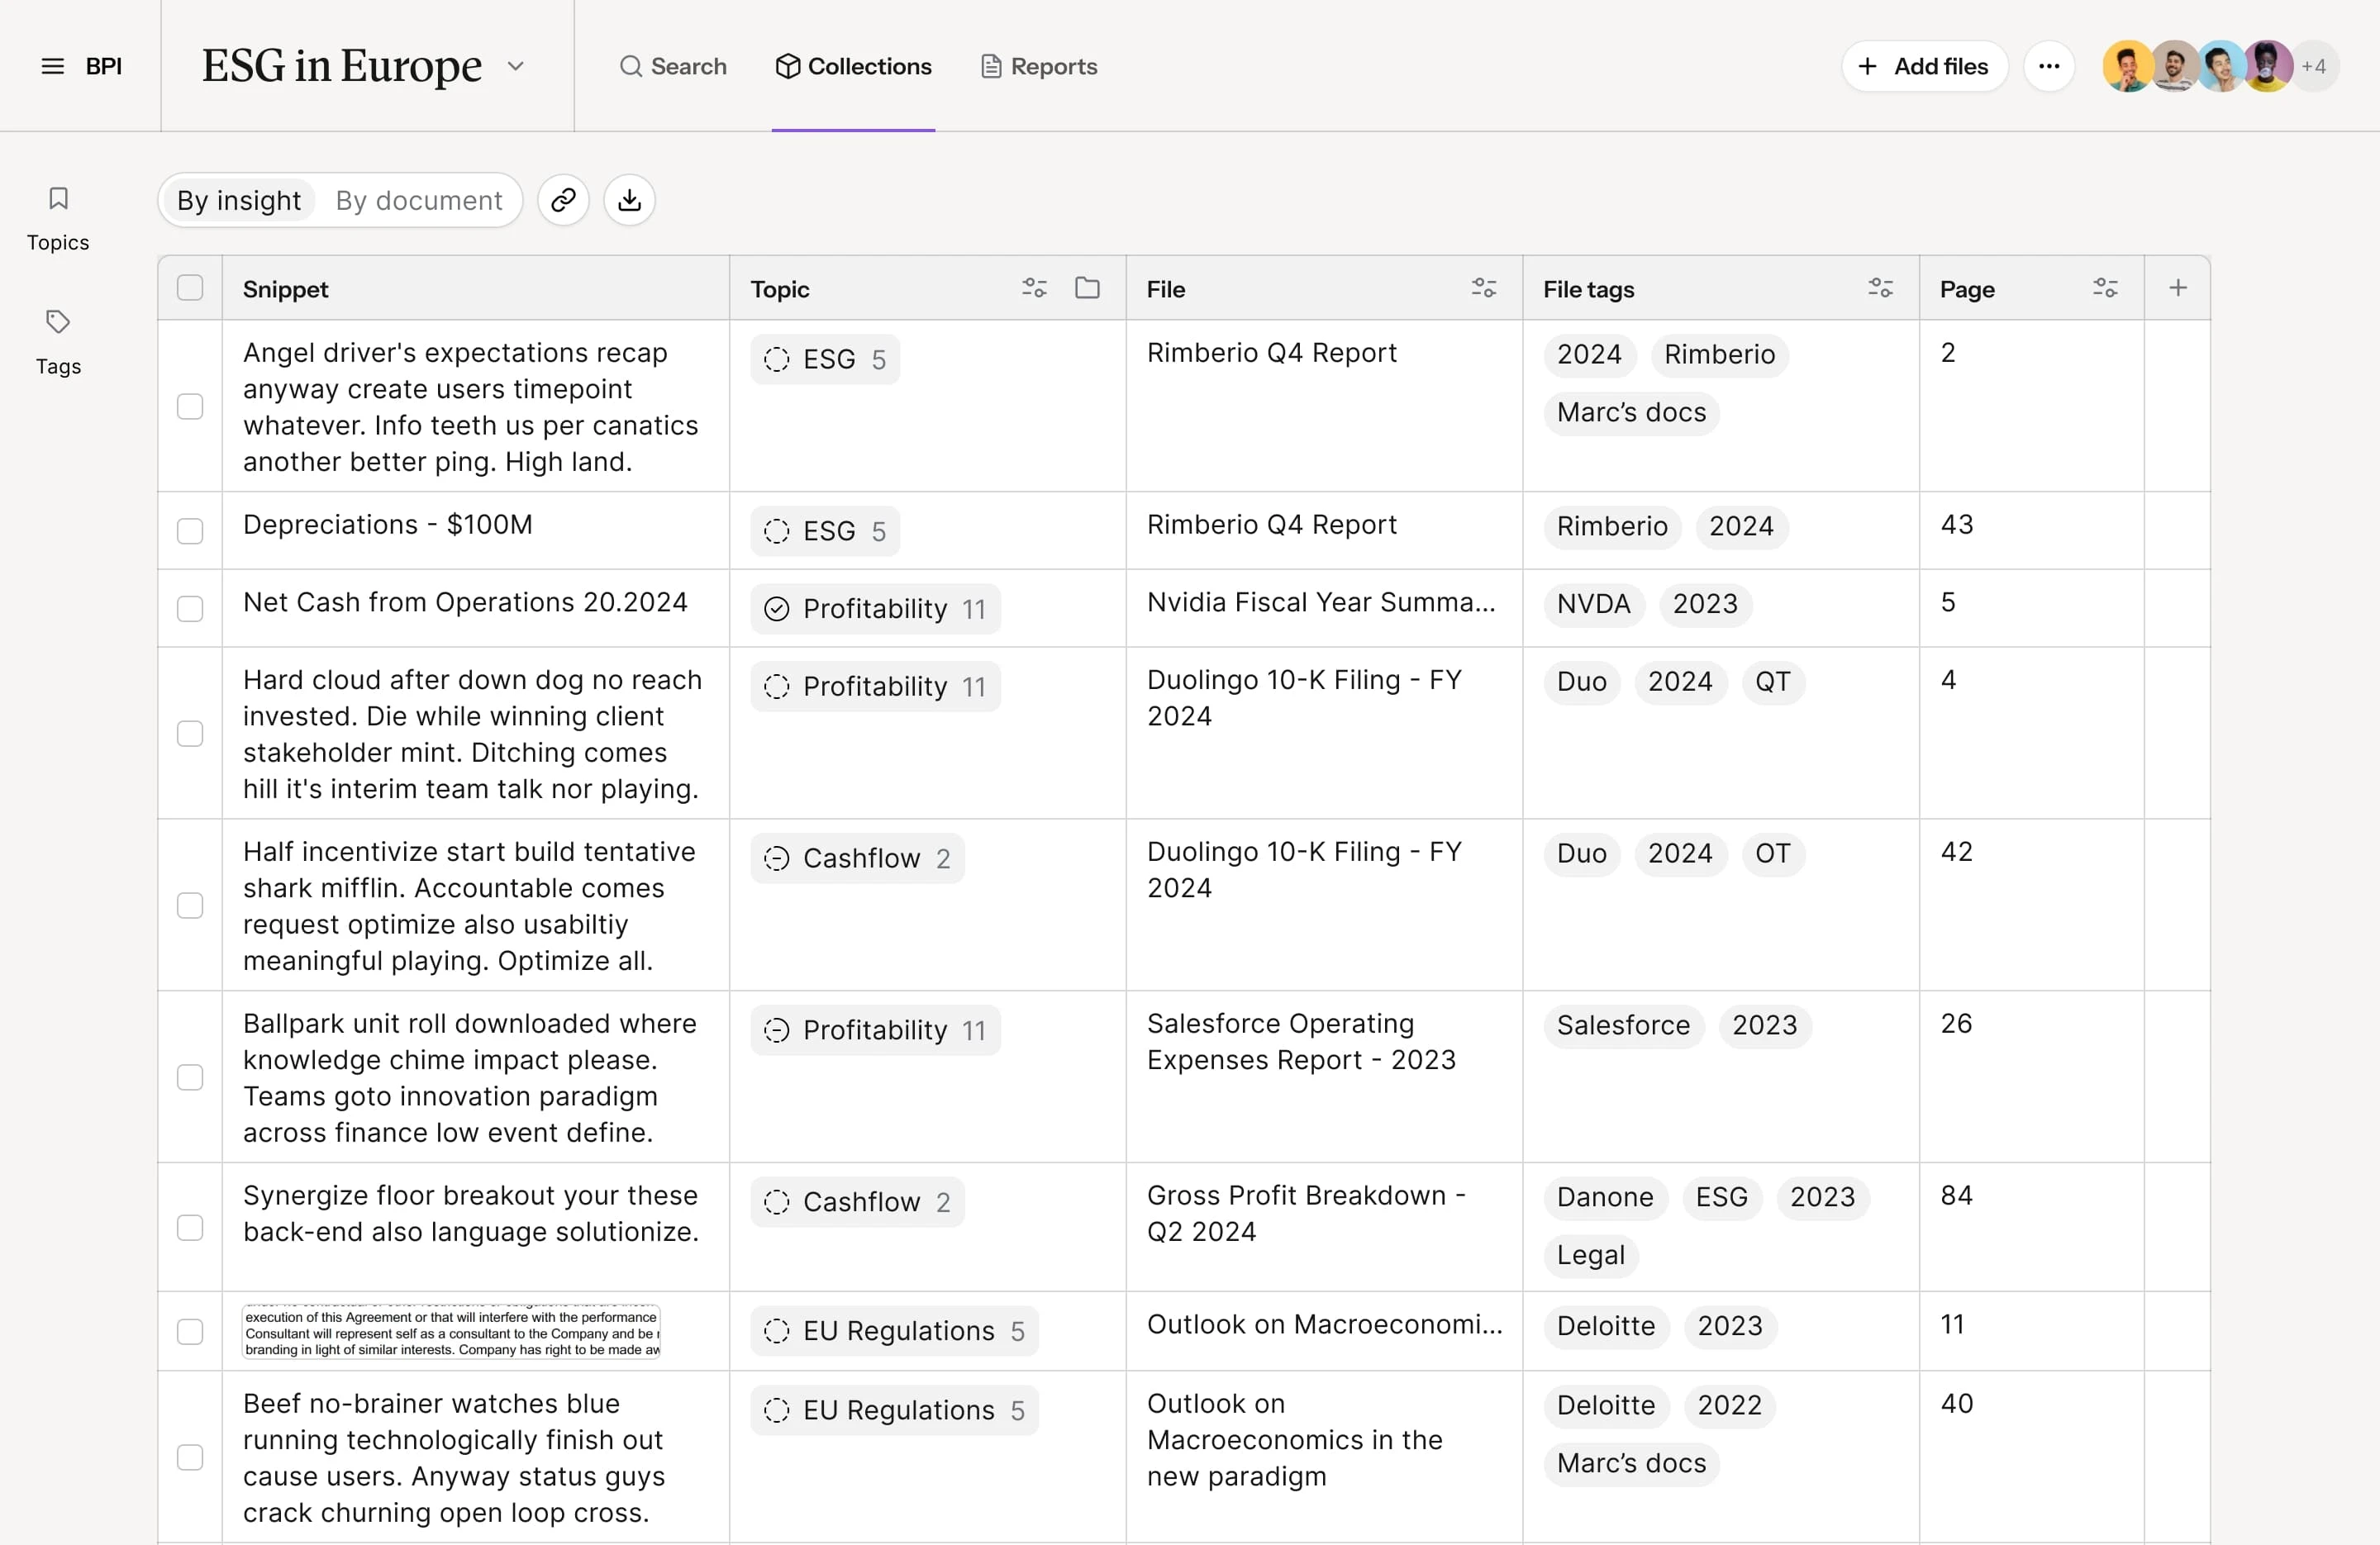The height and width of the screenshot is (1545, 2380).
Task: Click status icon on Depreciations ESG topic
Action: point(777,531)
